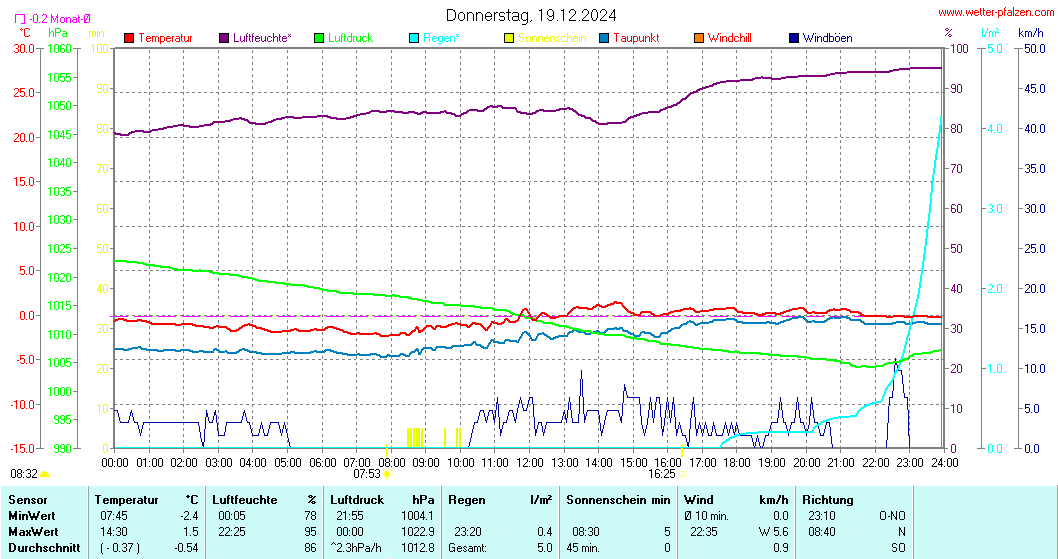Click the 12:00 time axis label
The height and width of the screenshot is (559, 1058).
tap(530, 462)
